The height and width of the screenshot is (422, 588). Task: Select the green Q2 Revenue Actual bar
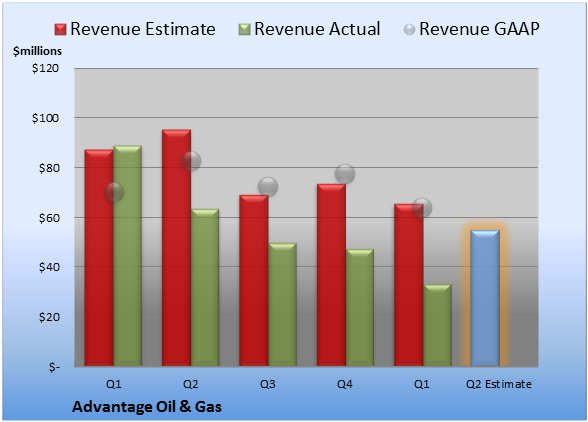tap(205, 287)
